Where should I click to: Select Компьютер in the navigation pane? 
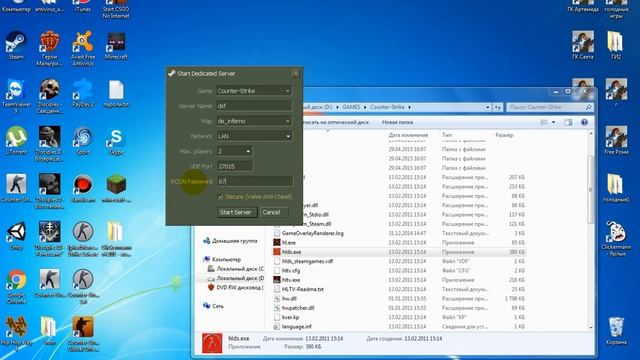point(222,260)
